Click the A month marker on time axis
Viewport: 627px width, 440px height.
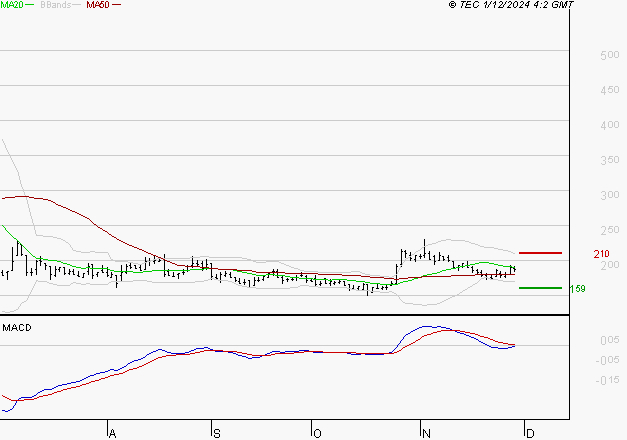pyautogui.click(x=112, y=433)
